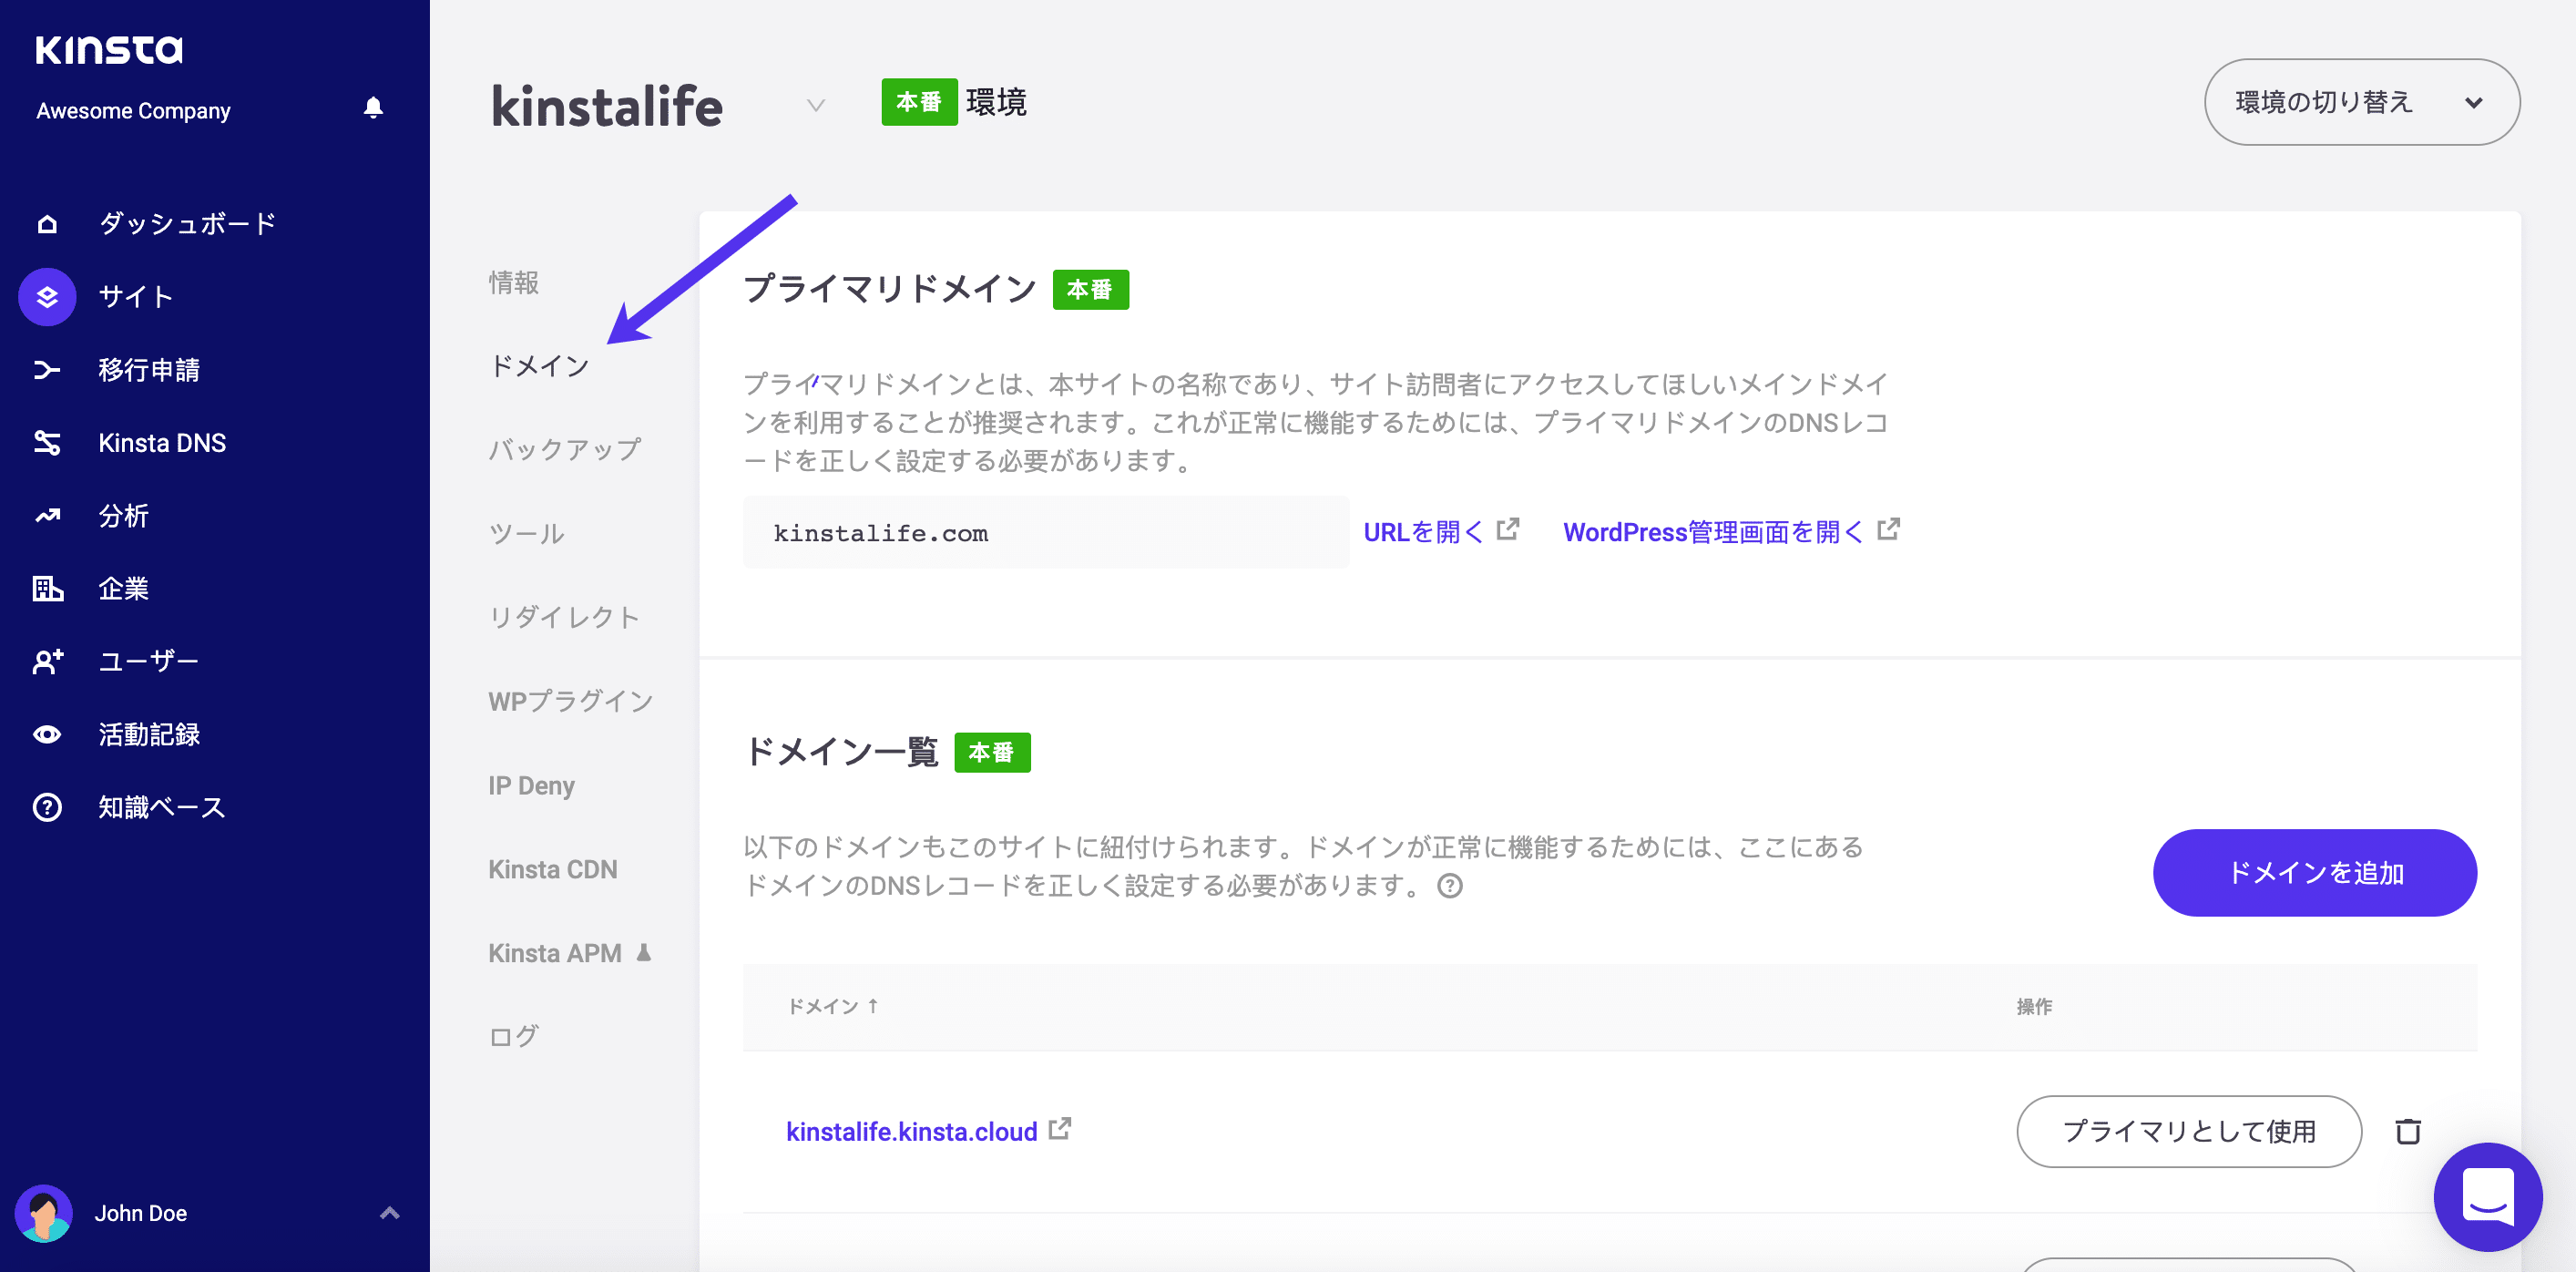This screenshot has height=1272, width=2576.
Task: Click help icon in domain list description
Action: [1450, 886]
